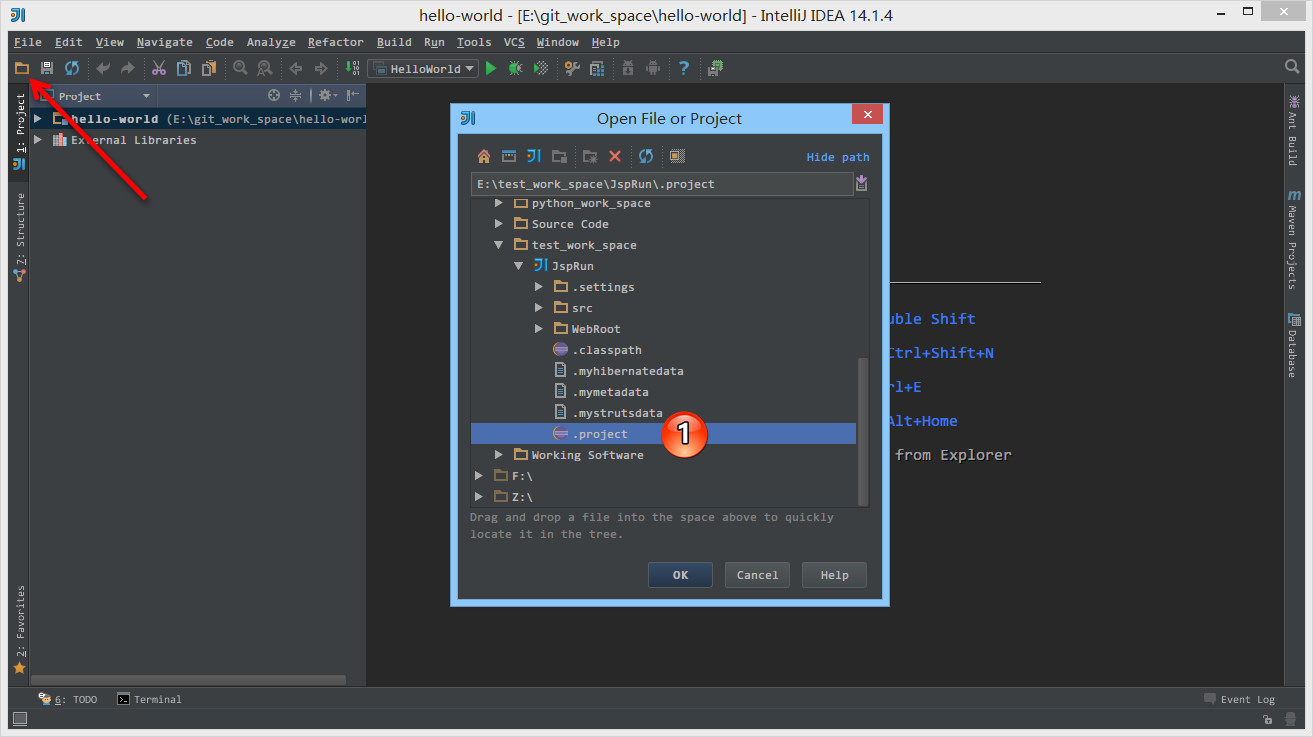Viewport: 1313px width, 737px height.
Task: Click the New Folder icon in dialog
Action: click(x=590, y=156)
